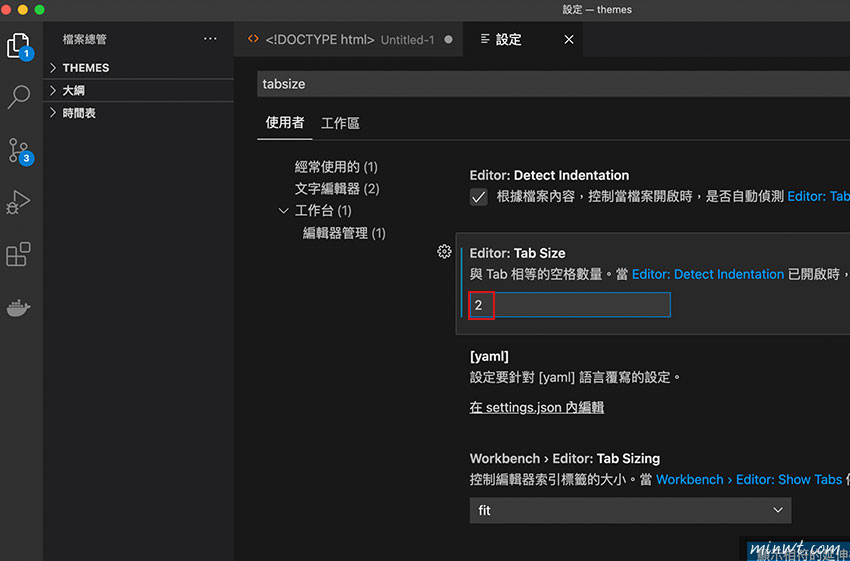850x561 pixels.
Task: Follow the Editor: Tab link under Detect Indentation
Action: click(x=819, y=196)
